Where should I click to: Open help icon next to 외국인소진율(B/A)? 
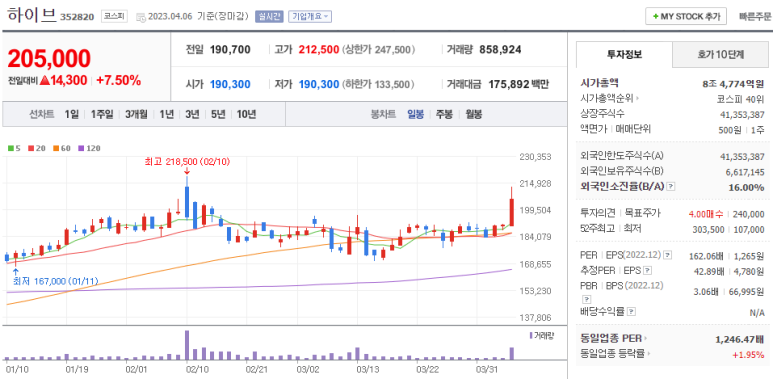click(x=671, y=187)
